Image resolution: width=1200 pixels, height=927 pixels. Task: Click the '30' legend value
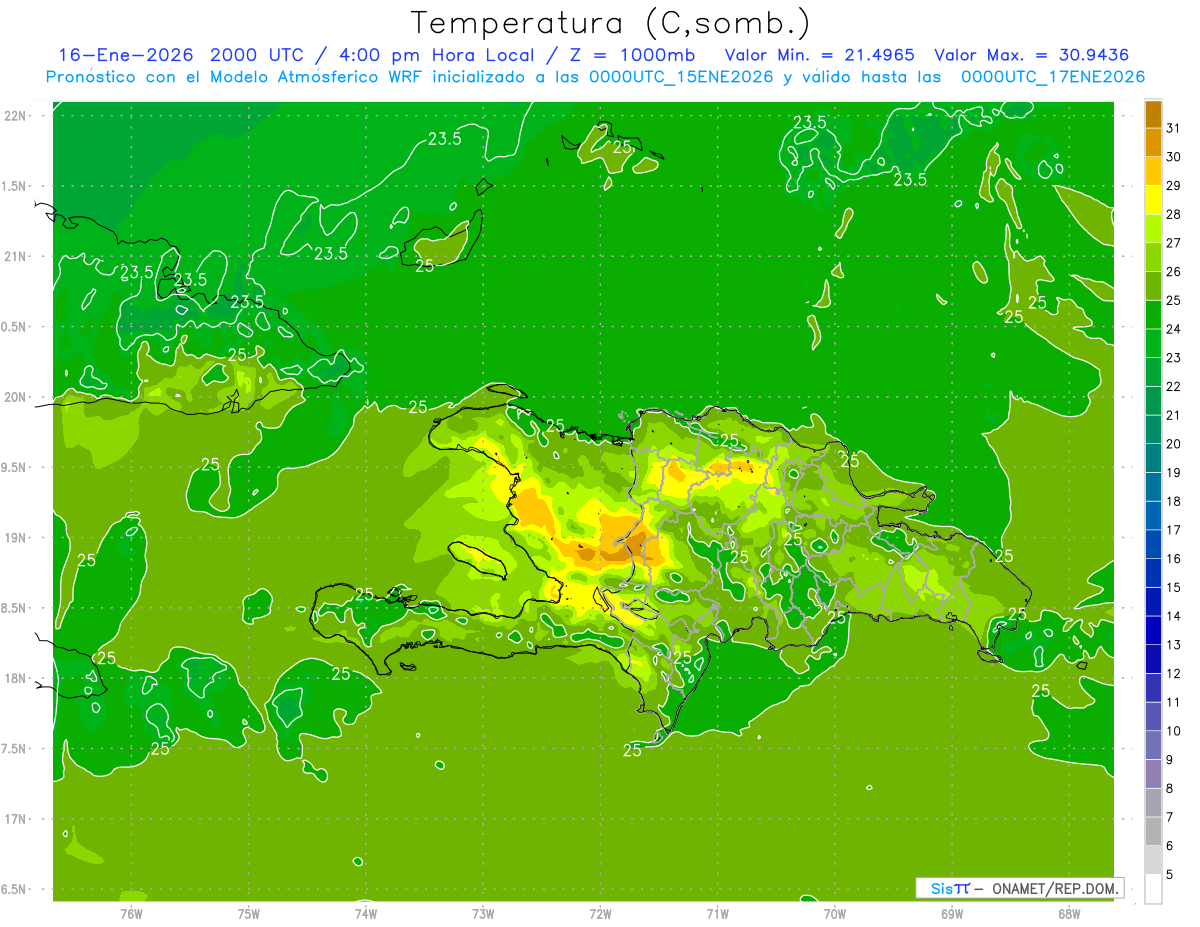coord(1174,157)
